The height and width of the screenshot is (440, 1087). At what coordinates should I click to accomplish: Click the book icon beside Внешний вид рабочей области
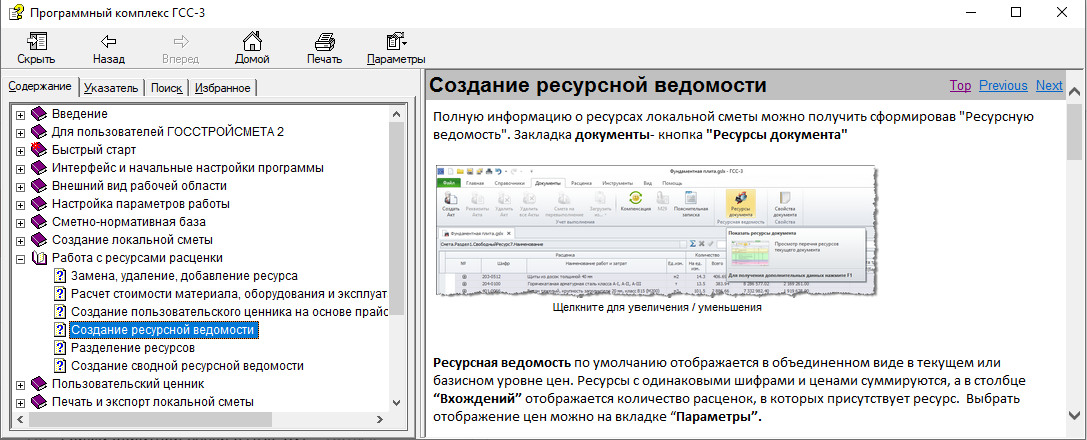[40, 186]
